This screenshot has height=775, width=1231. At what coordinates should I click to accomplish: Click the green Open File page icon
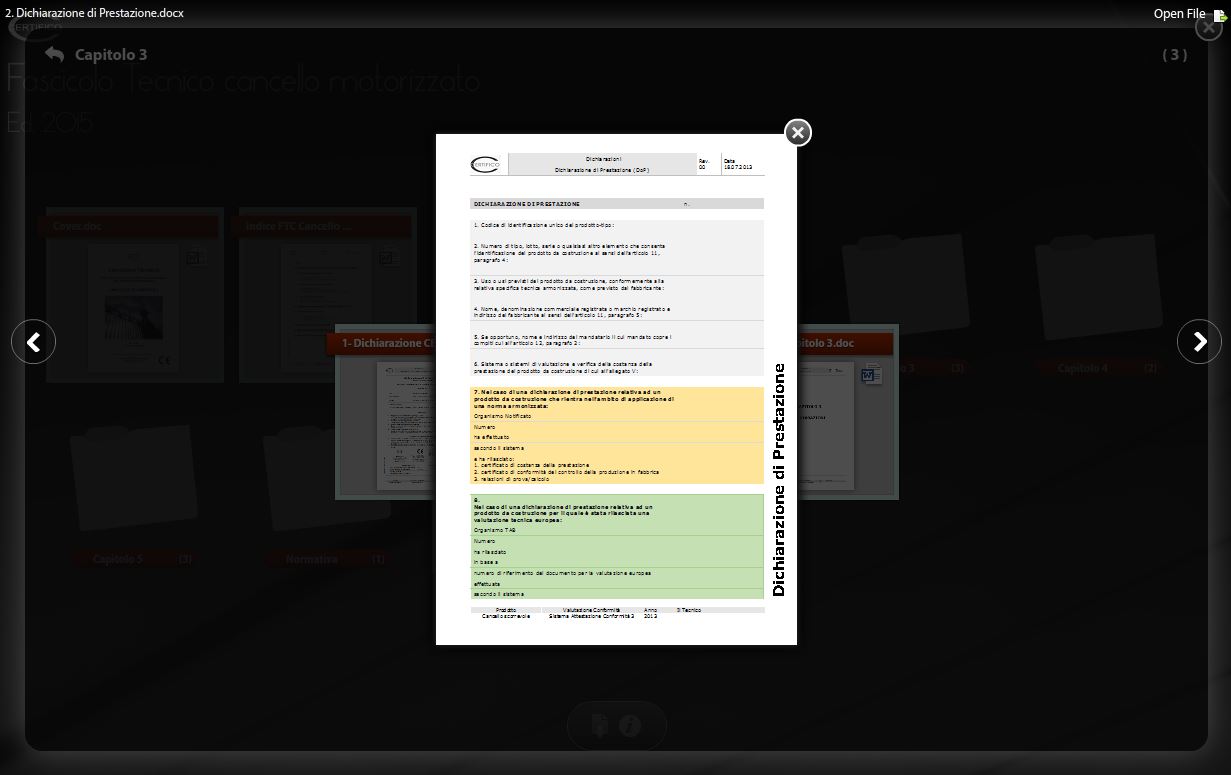point(1219,15)
